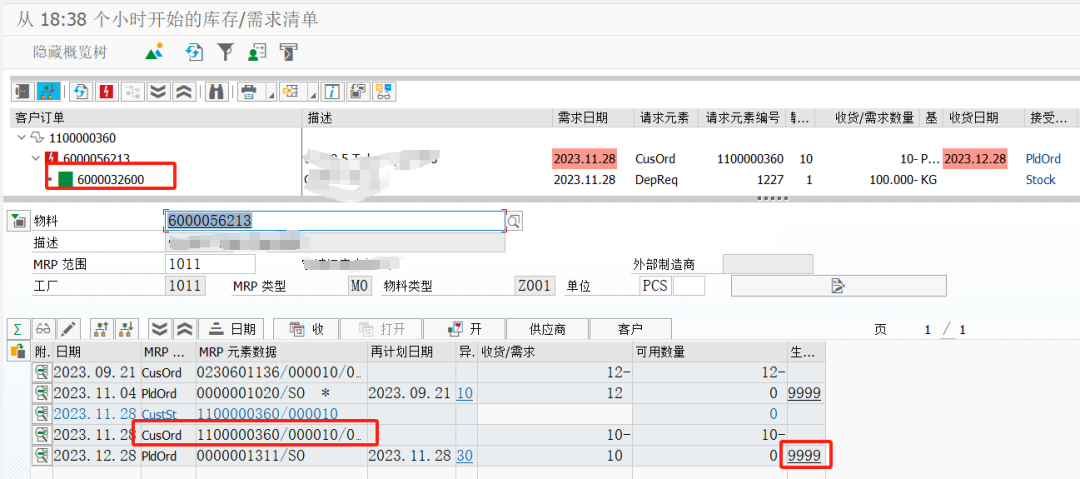This screenshot has height=479, width=1080.
Task: Click the wide button with the pencil document icon
Action: click(x=838, y=285)
